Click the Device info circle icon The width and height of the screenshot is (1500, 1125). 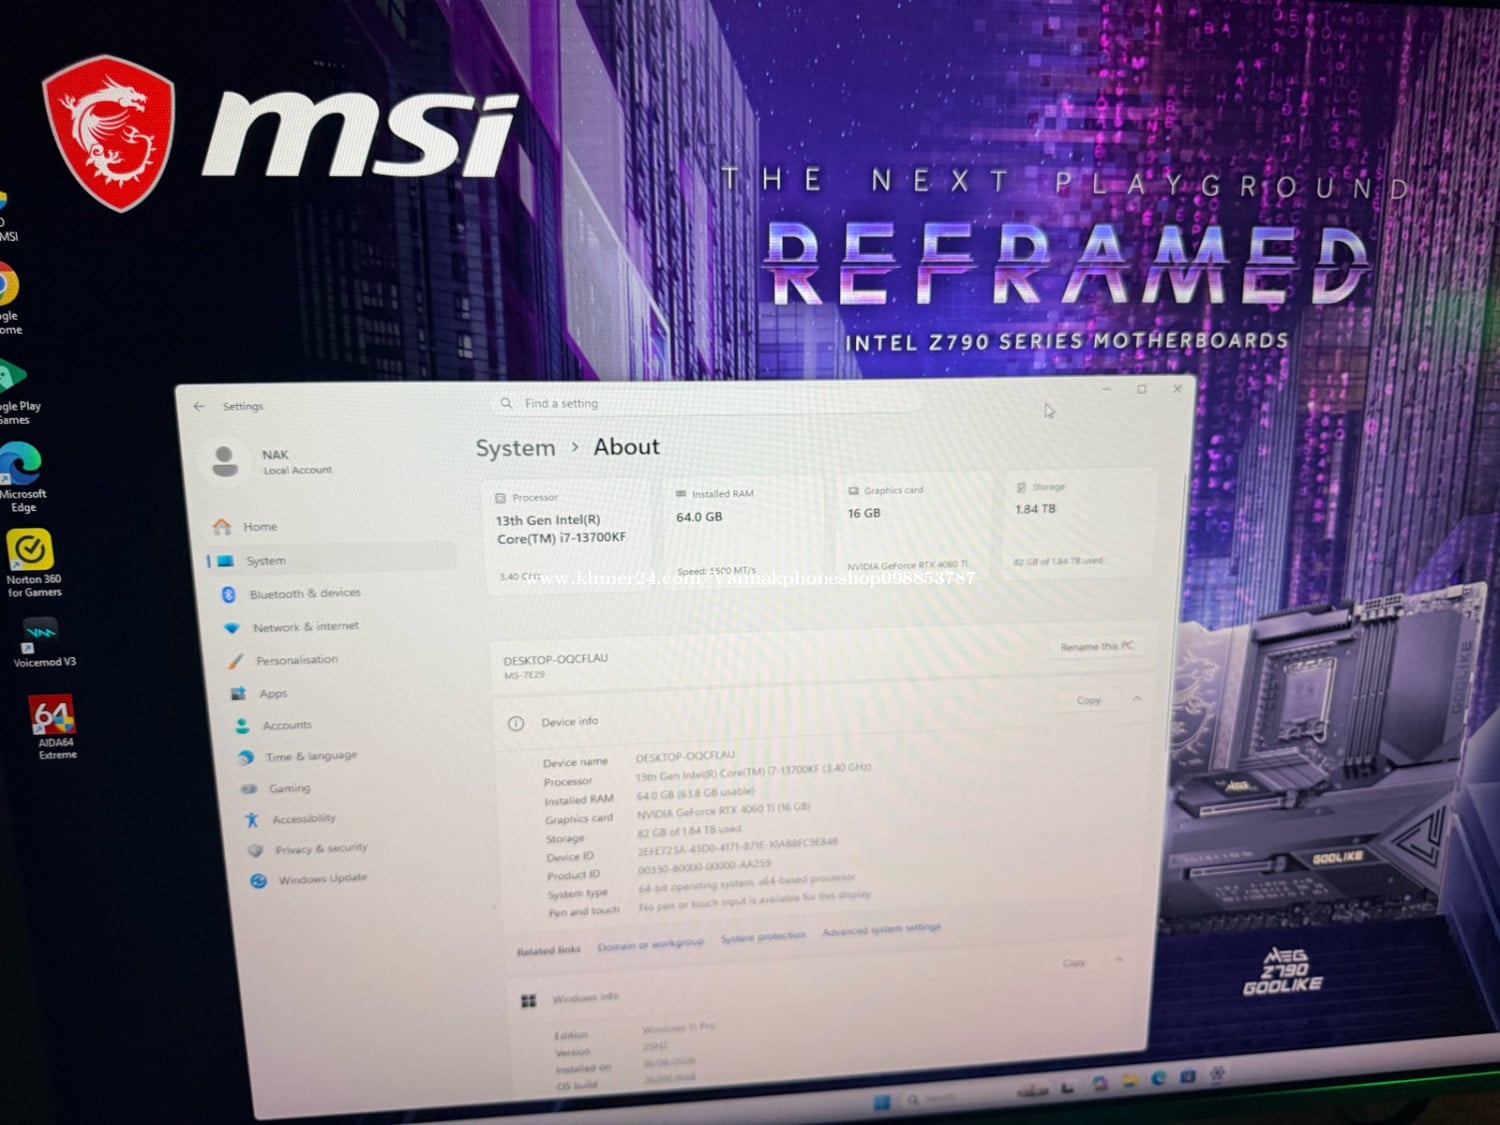pyautogui.click(x=516, y=723)
